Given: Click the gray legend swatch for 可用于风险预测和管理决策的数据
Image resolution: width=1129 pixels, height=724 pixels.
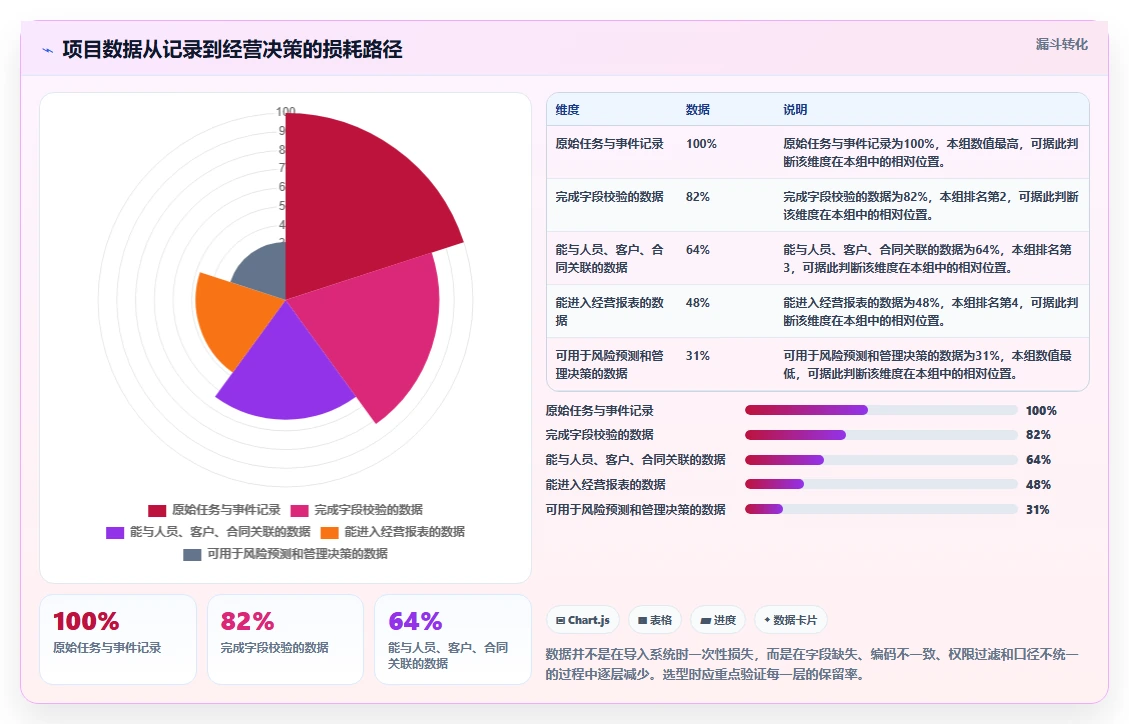Looking at the screenshot, I should point(192,555).
